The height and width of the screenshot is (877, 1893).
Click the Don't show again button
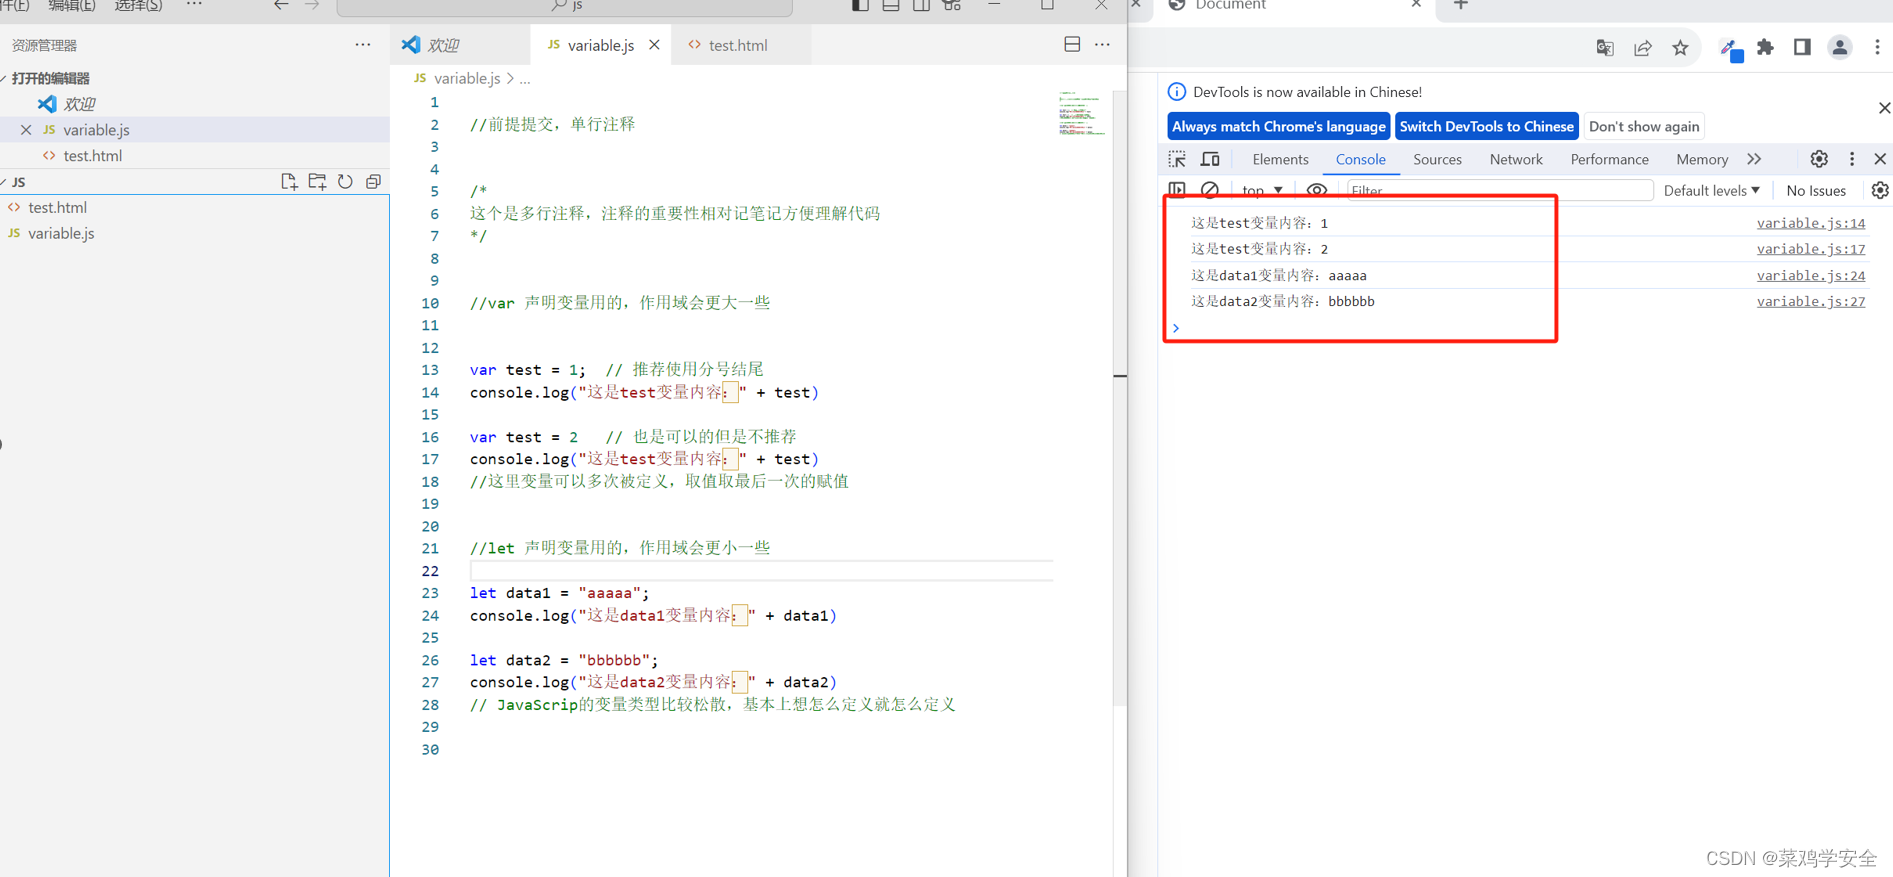pos(1644,126)
